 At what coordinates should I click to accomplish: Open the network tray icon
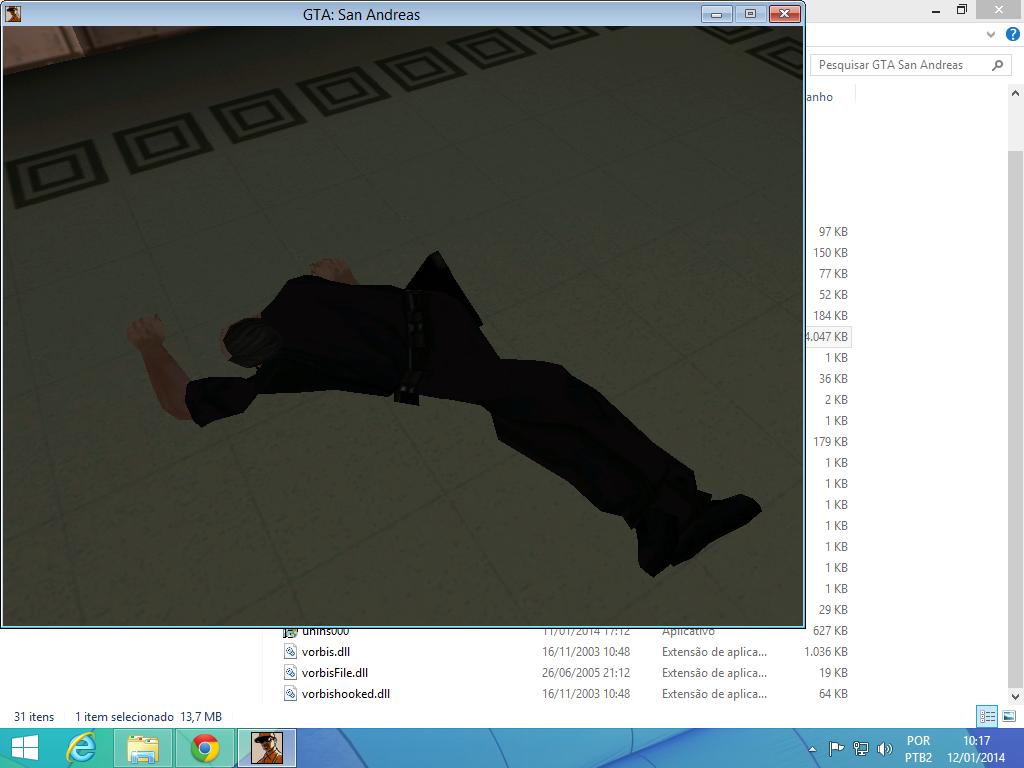click(x=861, y=748)
